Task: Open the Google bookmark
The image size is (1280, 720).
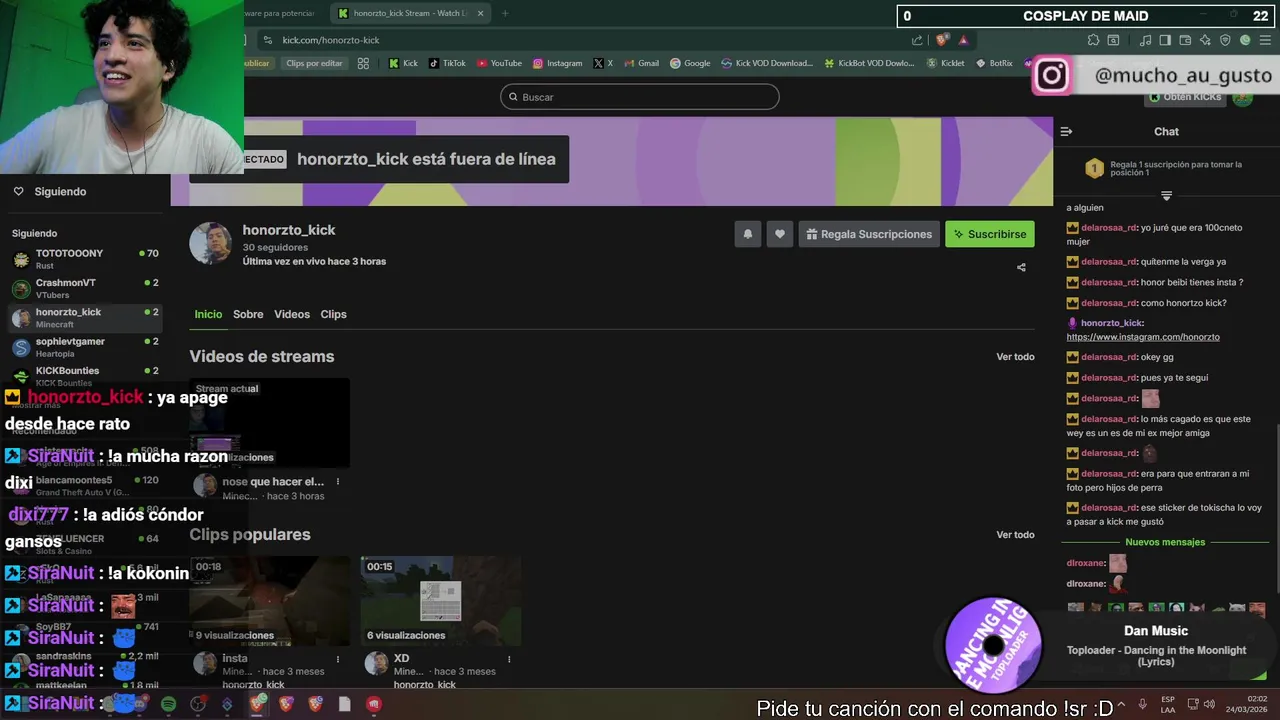Action: pos(690,63)
